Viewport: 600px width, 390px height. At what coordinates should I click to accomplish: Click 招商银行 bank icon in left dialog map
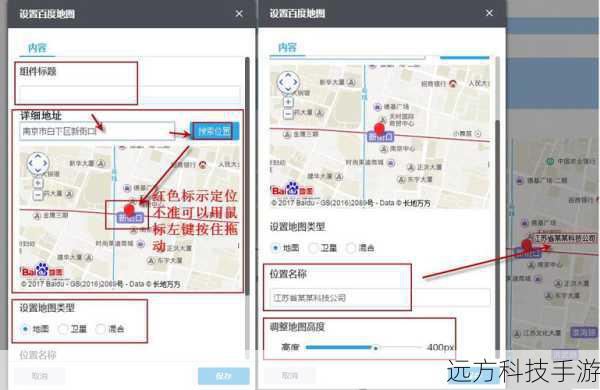[x=202, y=165]
